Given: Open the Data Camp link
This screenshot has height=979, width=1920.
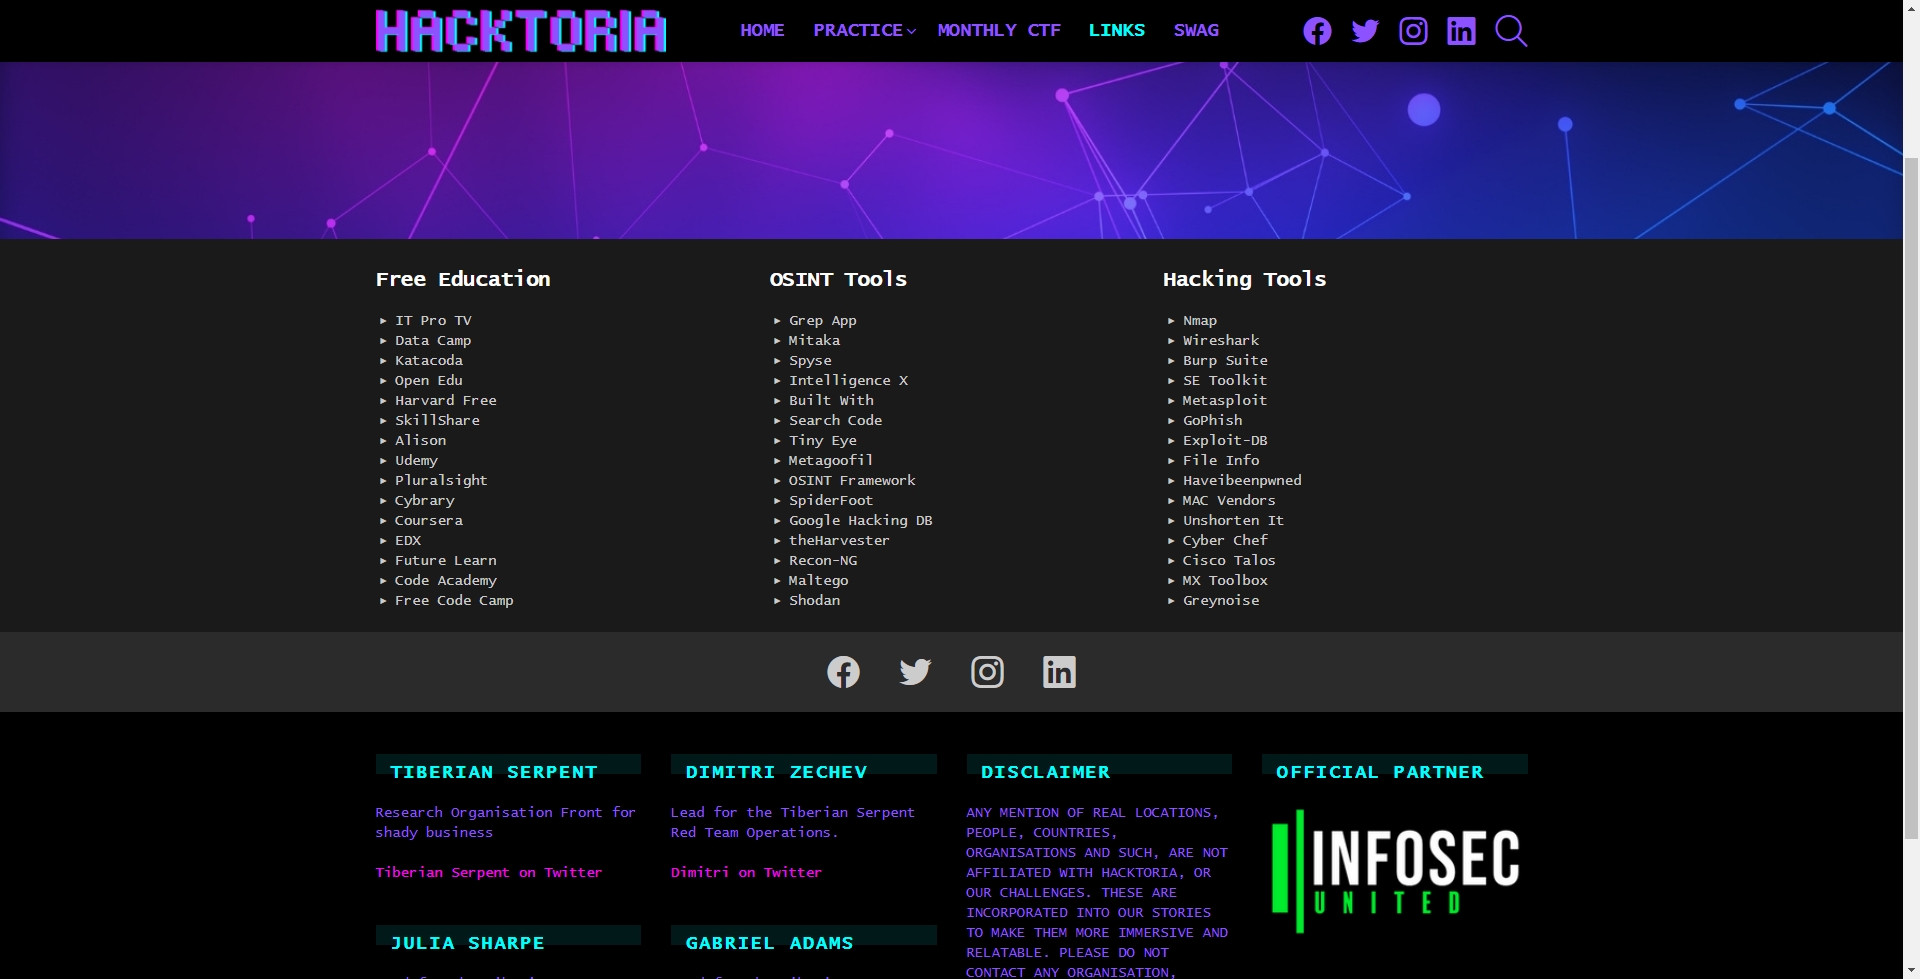Looking at the screenshot, I should pyautogui.click(x=433, y=340).
